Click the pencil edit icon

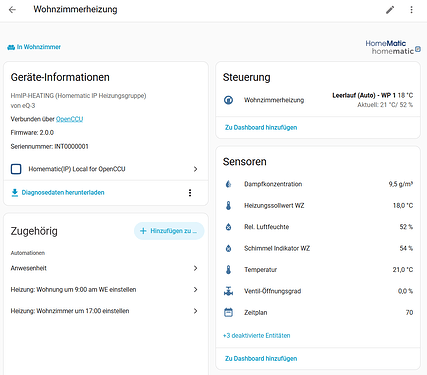pyautogui.click(x=390, y=10)
